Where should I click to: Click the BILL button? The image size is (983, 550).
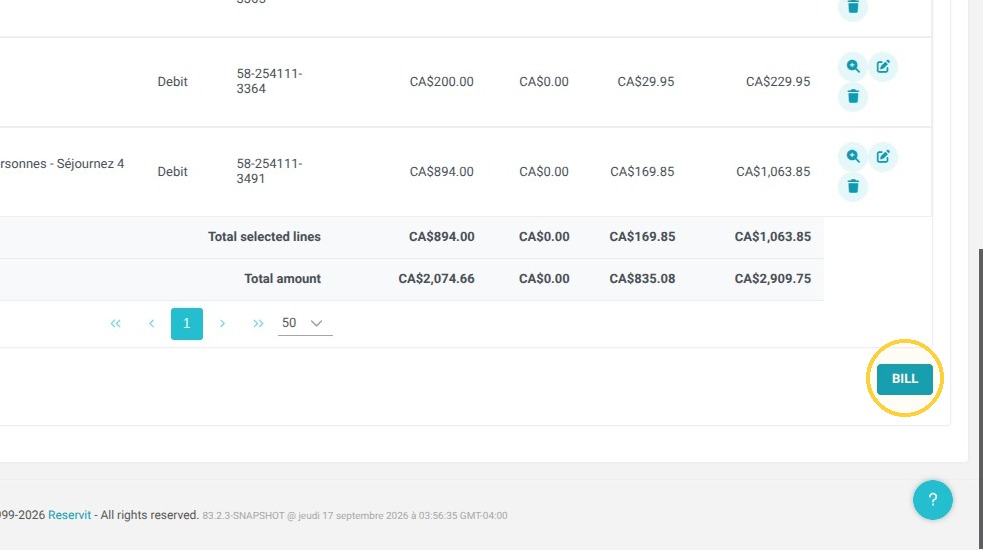pos(905,379)
